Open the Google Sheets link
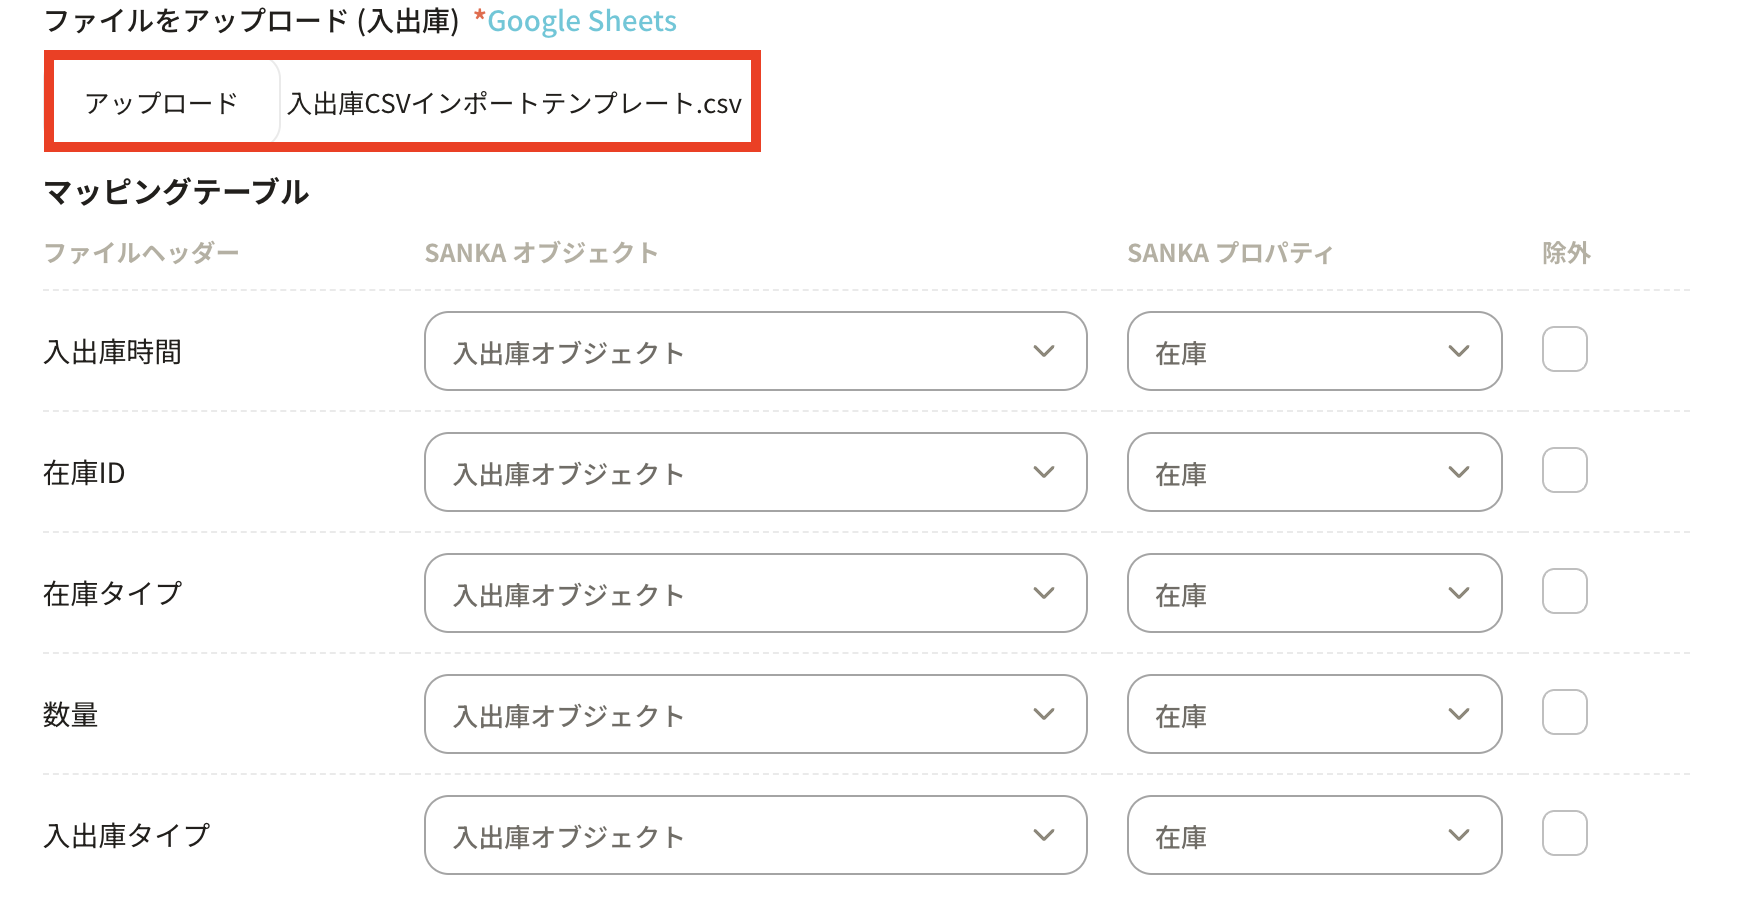The height and width of the screenshot is (904, 1738). tap(581, 21)
